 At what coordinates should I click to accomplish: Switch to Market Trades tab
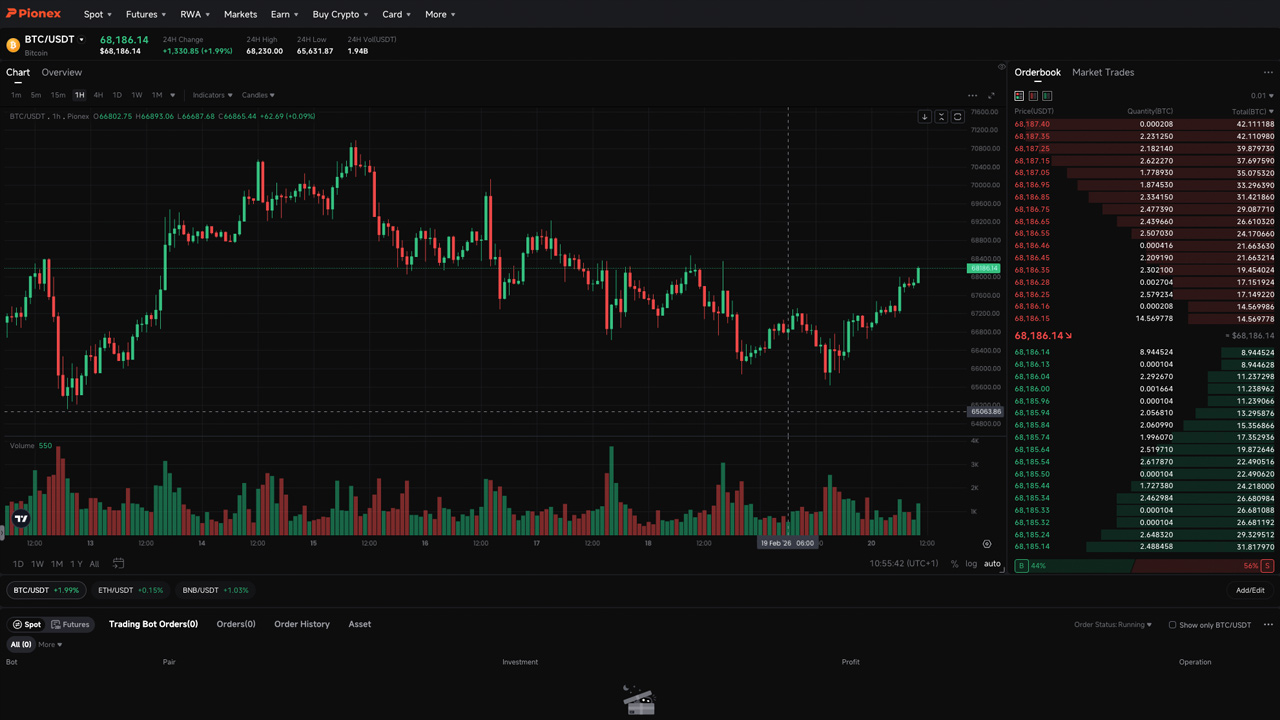[1103, 72]
